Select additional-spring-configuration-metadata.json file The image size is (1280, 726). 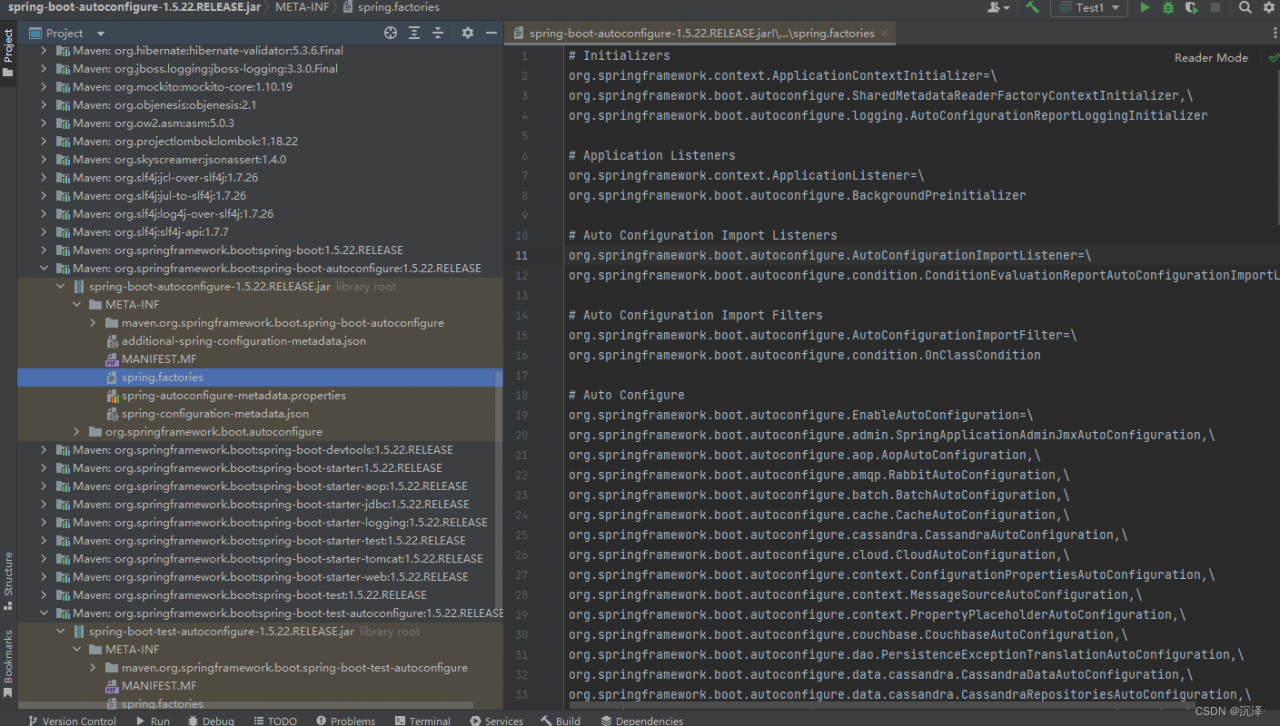pos(243,340)
